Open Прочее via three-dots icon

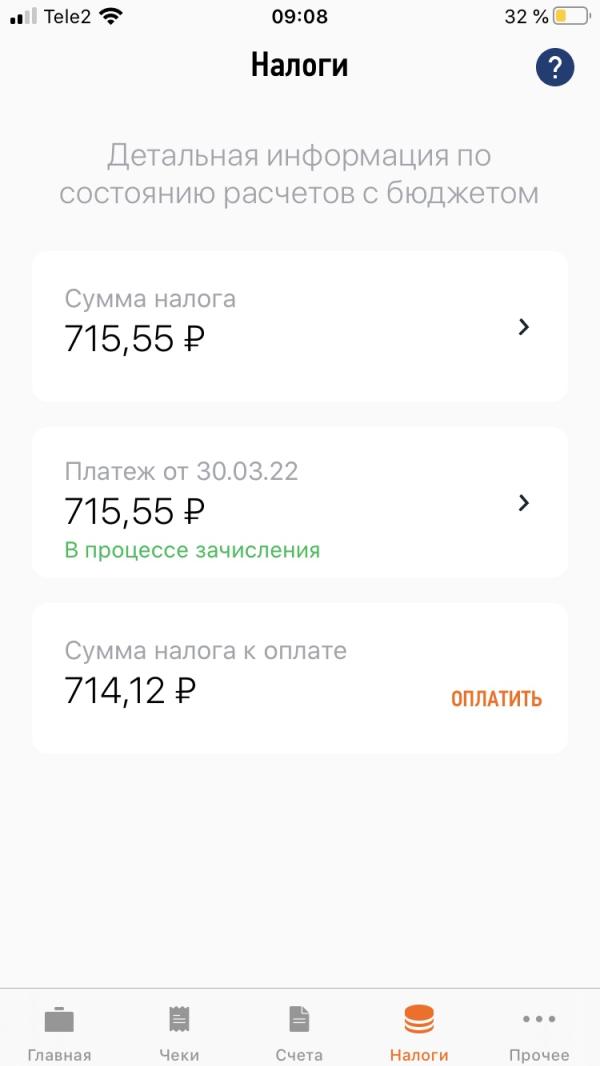[539, 1019]
